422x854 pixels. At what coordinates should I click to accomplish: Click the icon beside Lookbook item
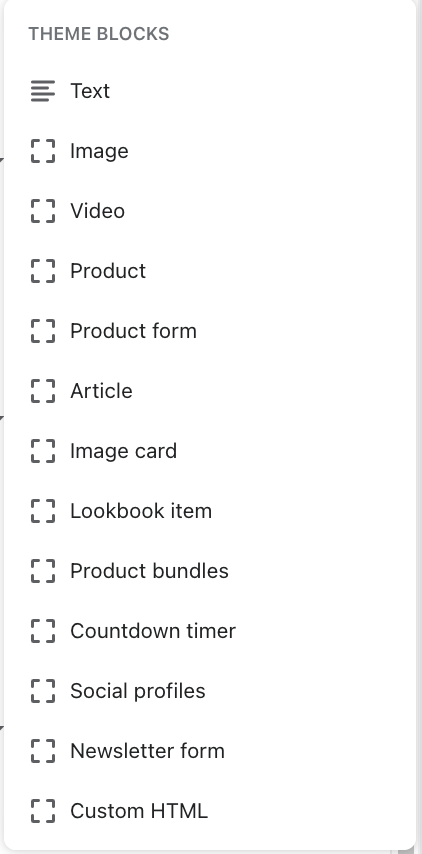coord(42,511)
